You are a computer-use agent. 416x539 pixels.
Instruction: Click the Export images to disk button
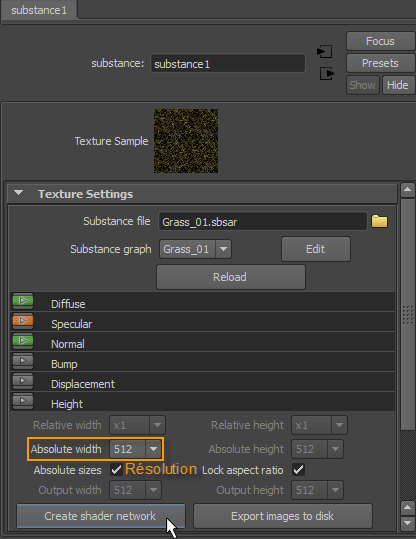point(283,516)
